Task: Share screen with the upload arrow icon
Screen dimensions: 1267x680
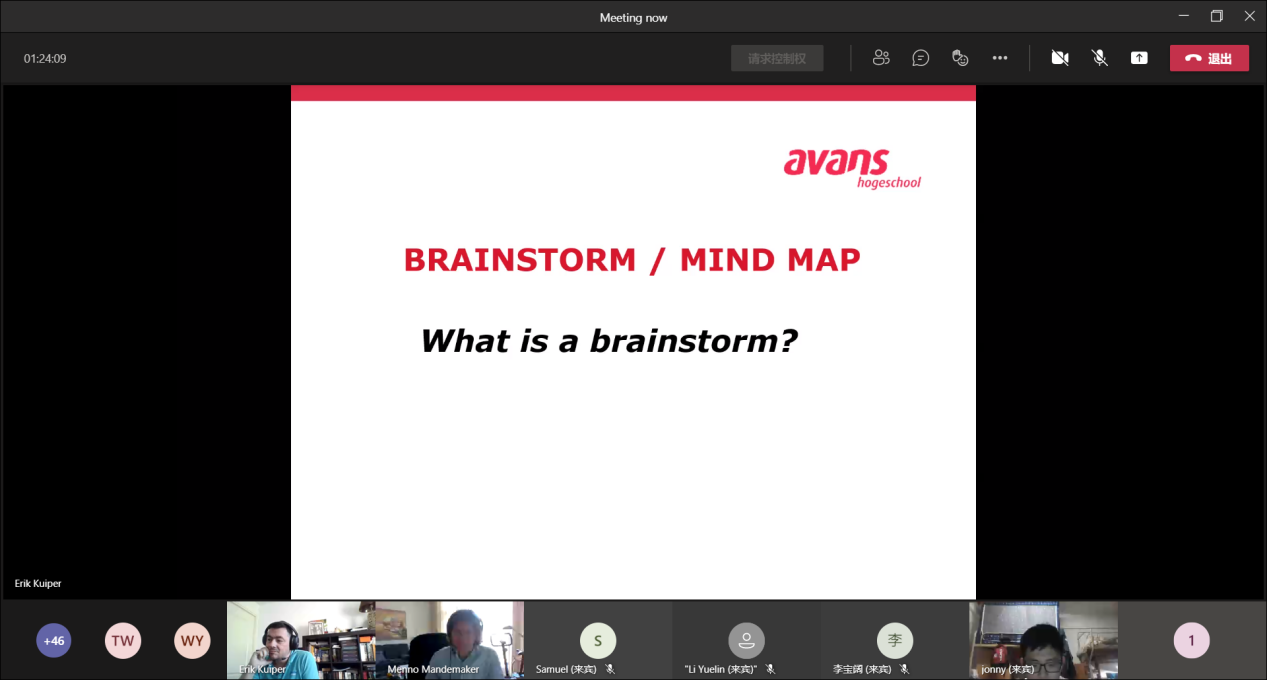Action: point(1139,58)
